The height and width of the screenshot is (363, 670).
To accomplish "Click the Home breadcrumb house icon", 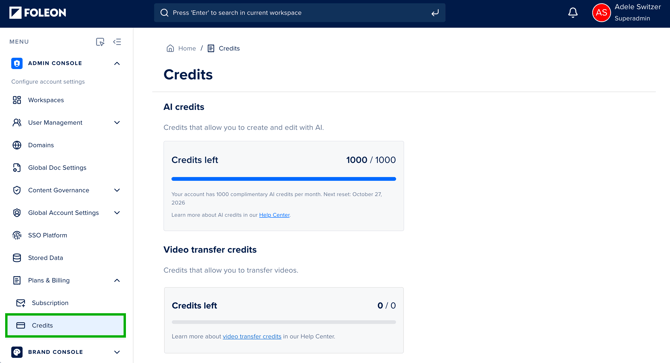I will (170, 48).
